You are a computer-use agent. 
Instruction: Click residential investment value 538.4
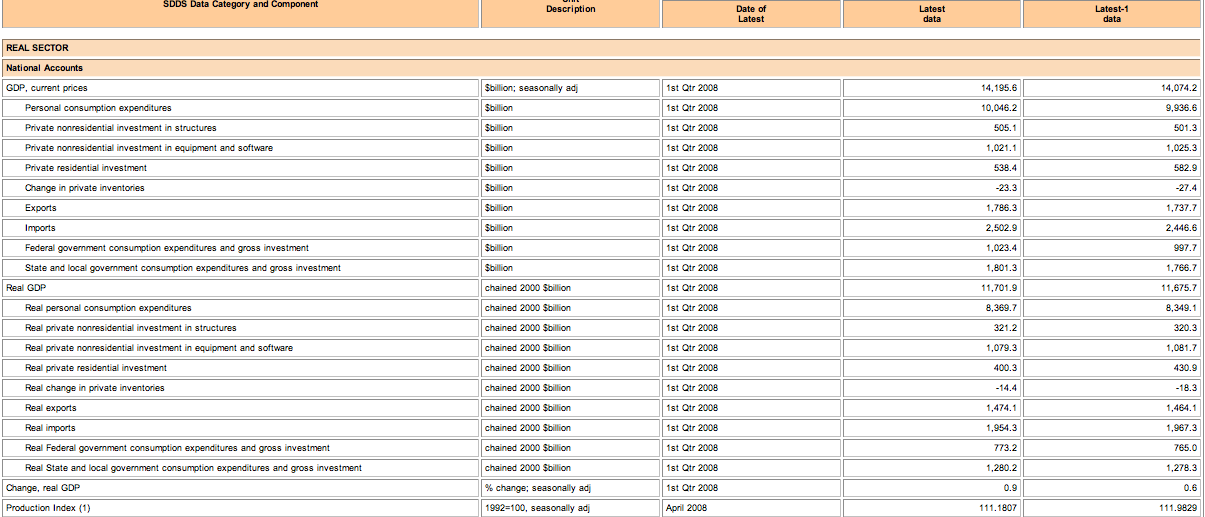pos(1006,168)
